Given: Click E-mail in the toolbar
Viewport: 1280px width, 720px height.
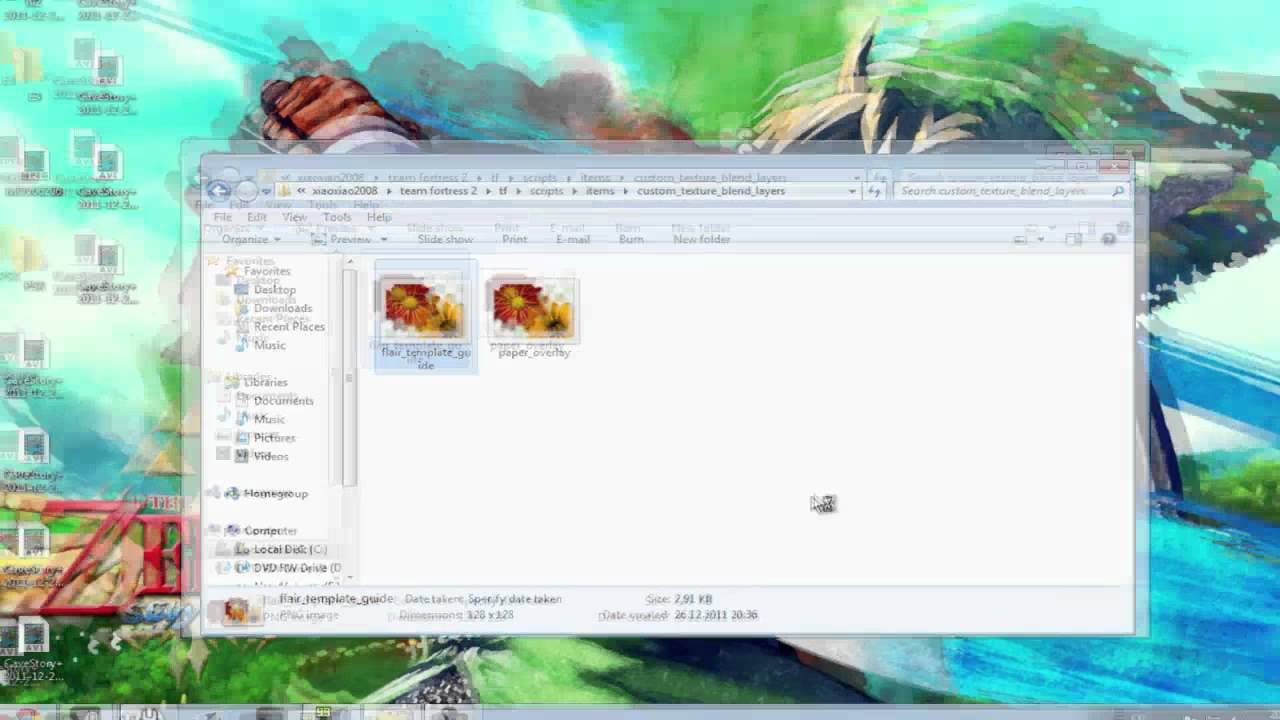Looking at the screenshot, I should coord(573,239).
